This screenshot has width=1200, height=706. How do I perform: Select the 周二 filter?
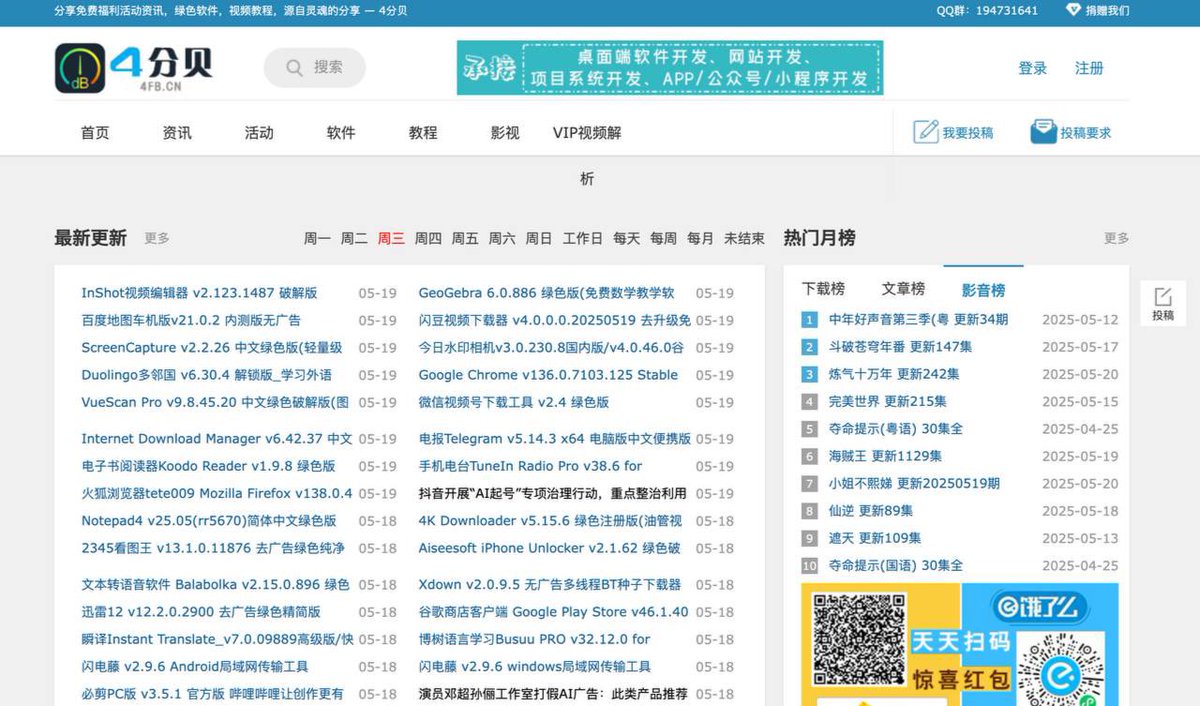coord(354,238)
